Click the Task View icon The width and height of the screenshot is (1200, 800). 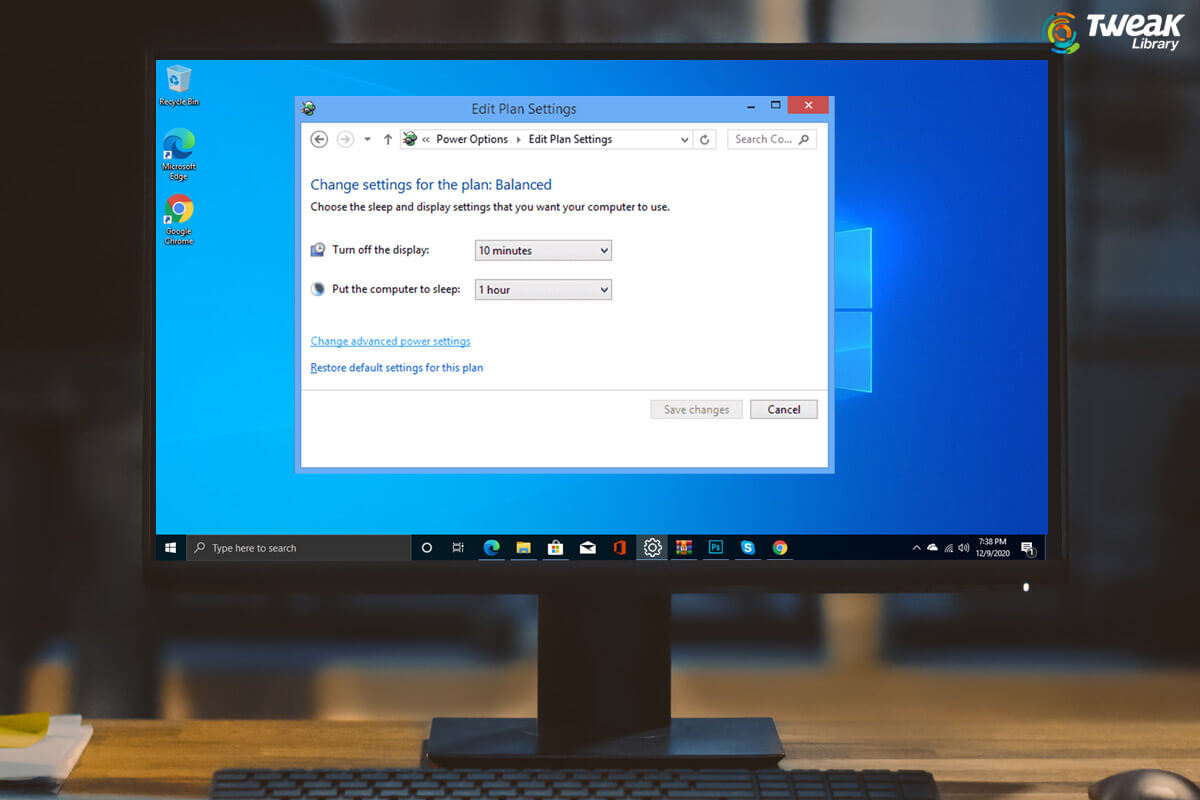458,548
